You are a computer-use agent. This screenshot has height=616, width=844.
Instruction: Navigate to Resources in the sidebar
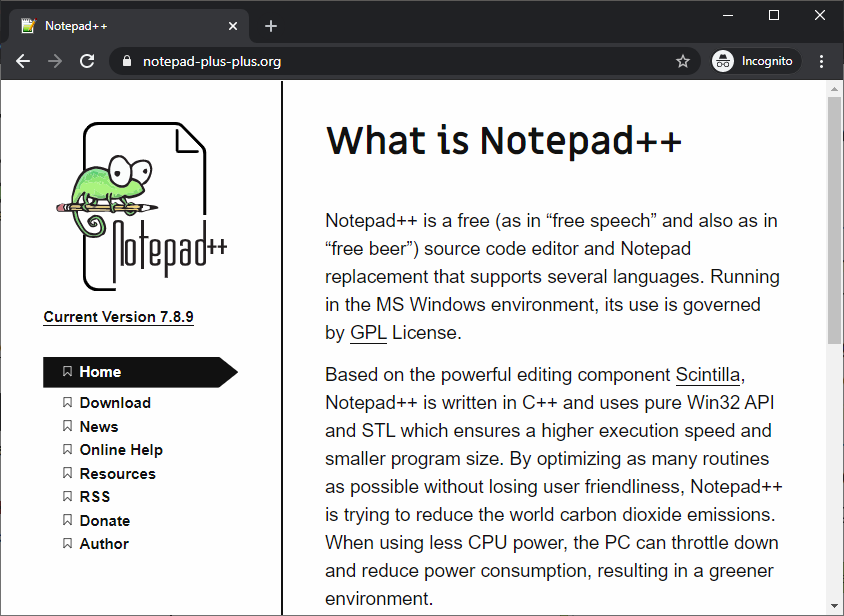117,474
